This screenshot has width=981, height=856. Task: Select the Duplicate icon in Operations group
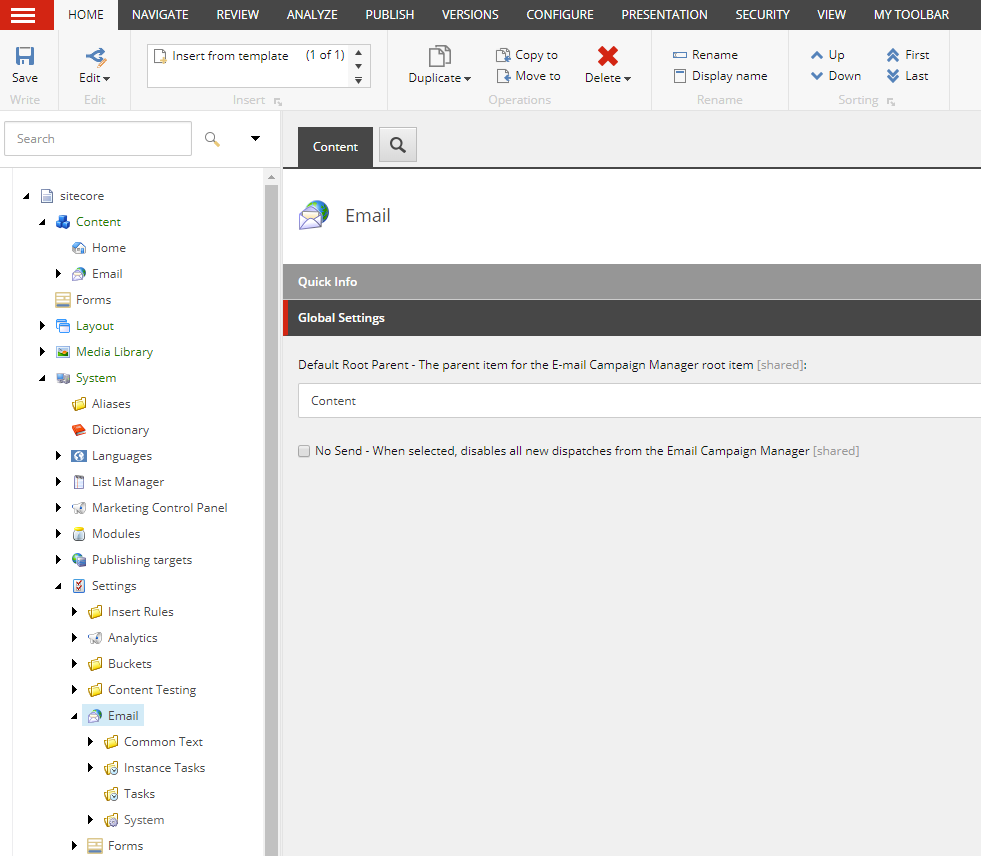pos(440,55)
